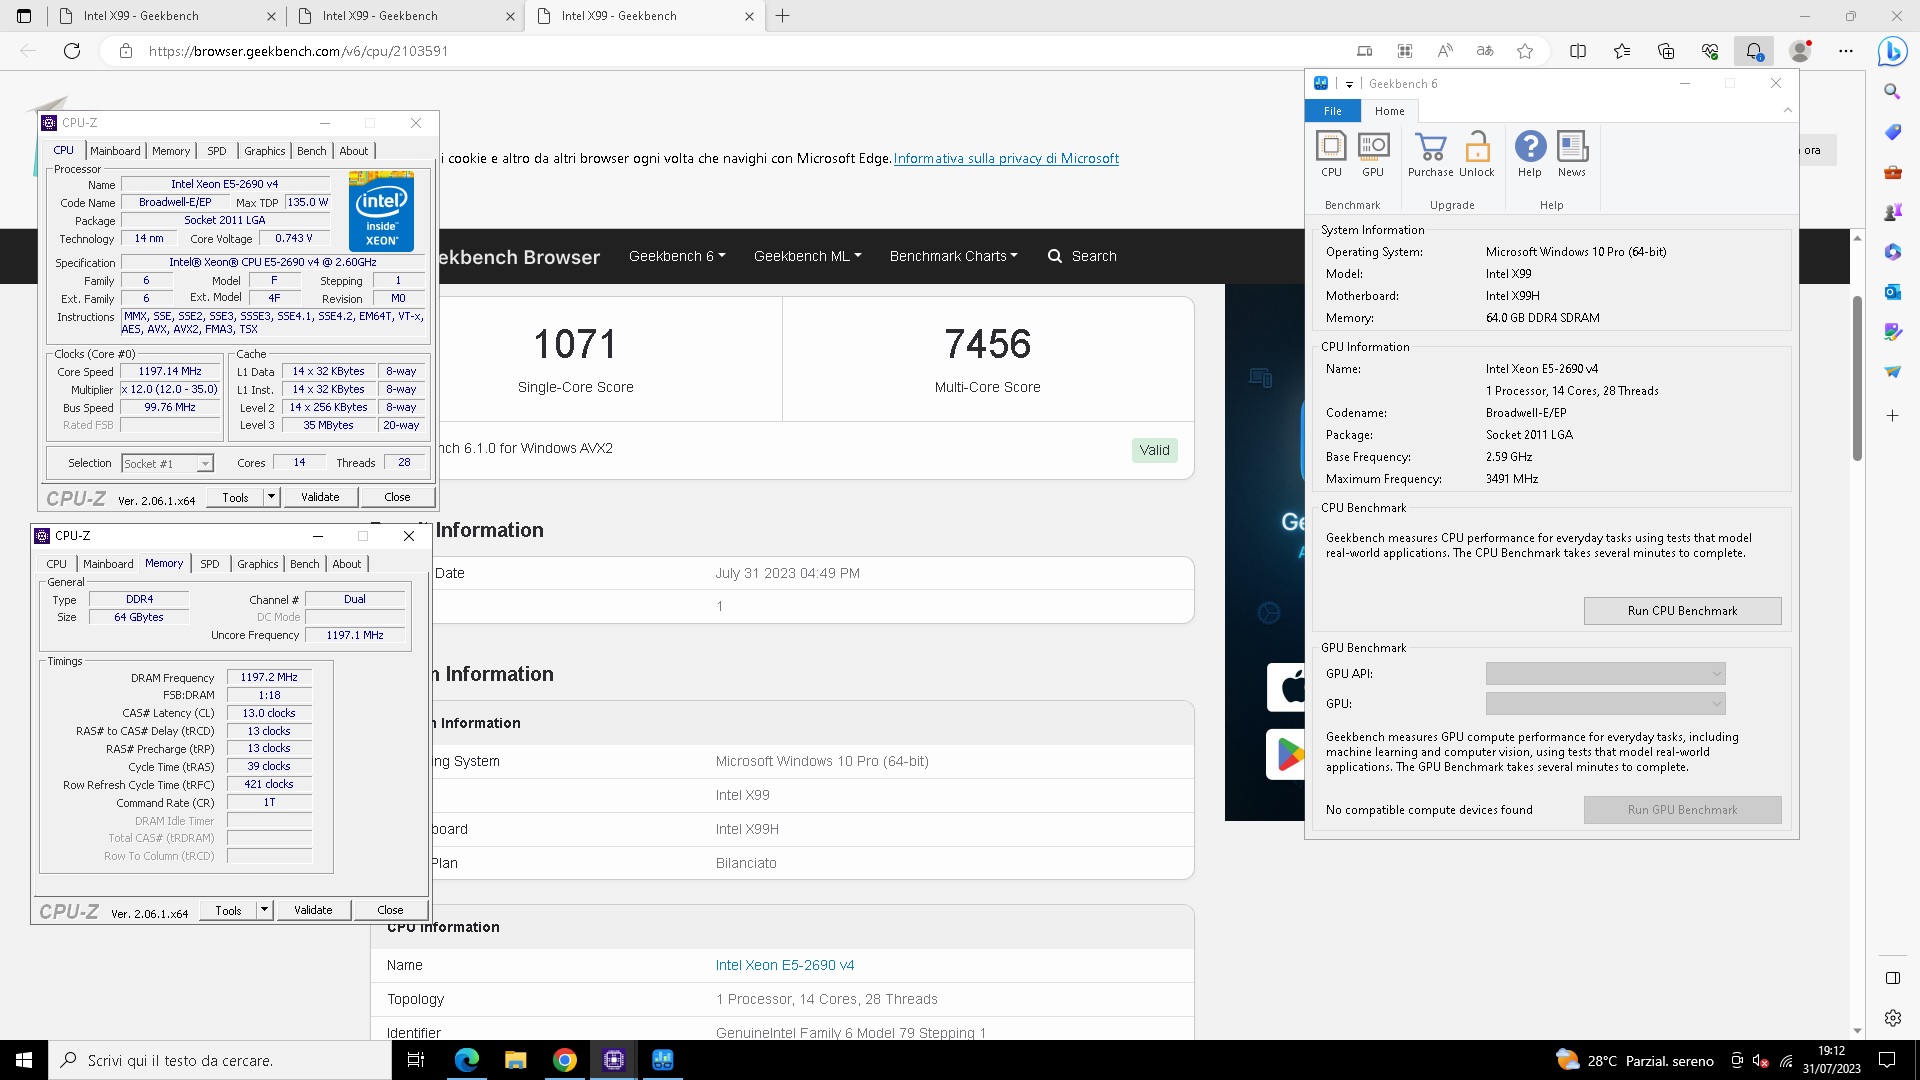1920x1080 pixels.
Task: Open Informativa sulla privacy di Microsoft link
Action: [1006, 158]
